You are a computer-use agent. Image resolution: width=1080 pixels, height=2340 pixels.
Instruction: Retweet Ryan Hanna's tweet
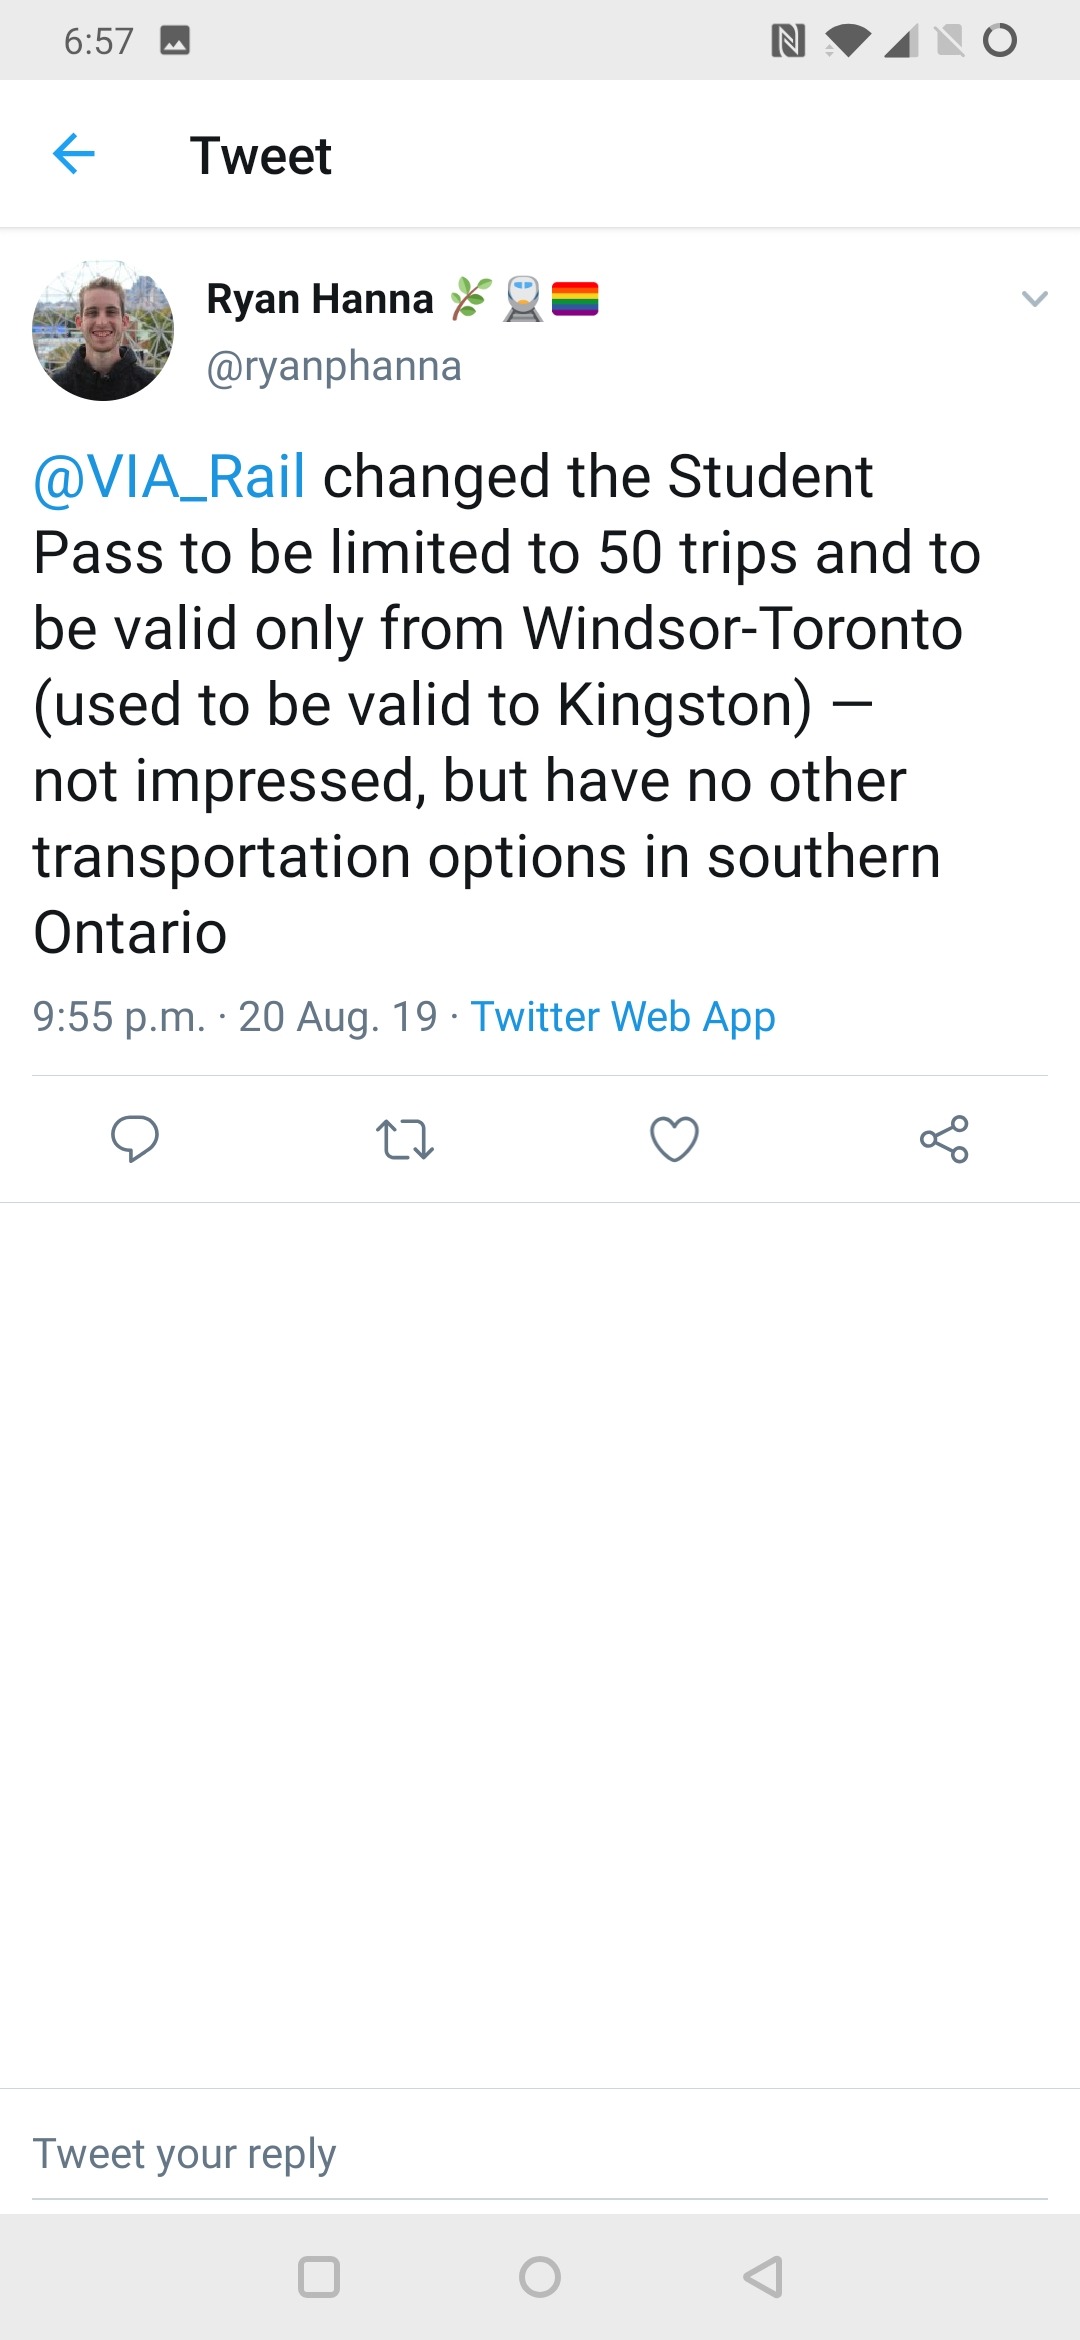pyautogui.click(x=404, y=1139)
